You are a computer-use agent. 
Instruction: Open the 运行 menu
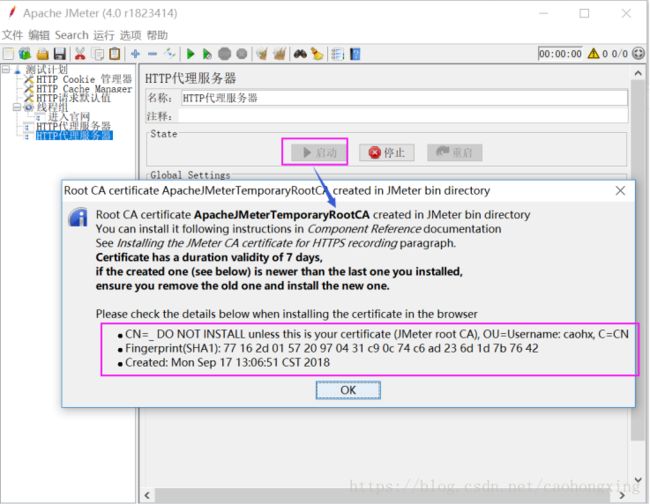(x=104, y=35)
